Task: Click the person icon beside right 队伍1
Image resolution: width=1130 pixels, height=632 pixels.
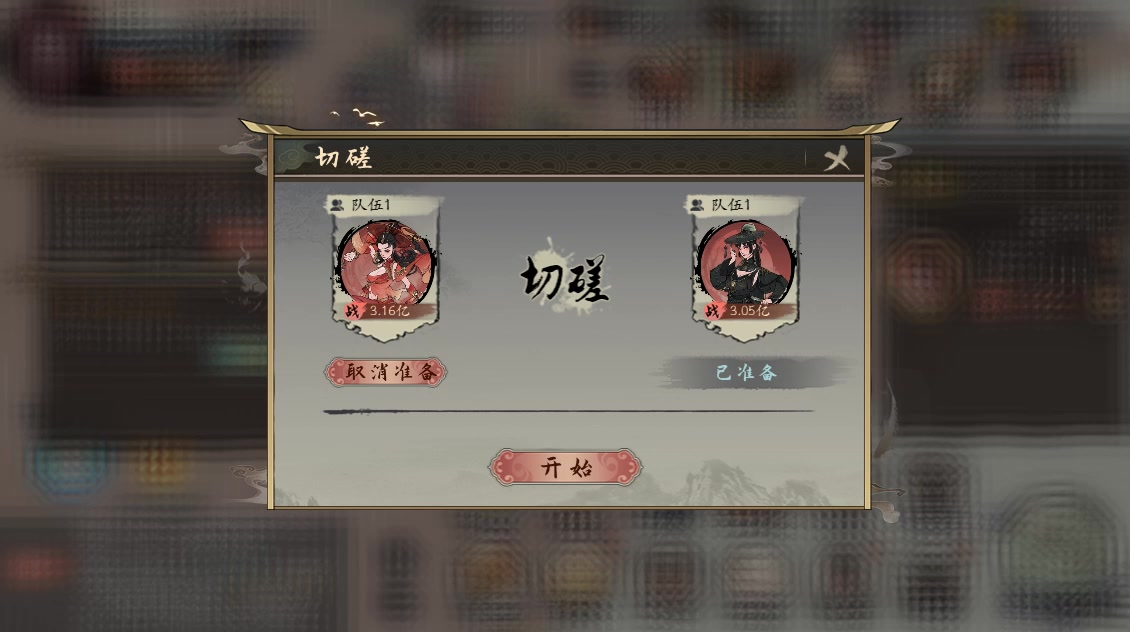Action: click(697, 205)
